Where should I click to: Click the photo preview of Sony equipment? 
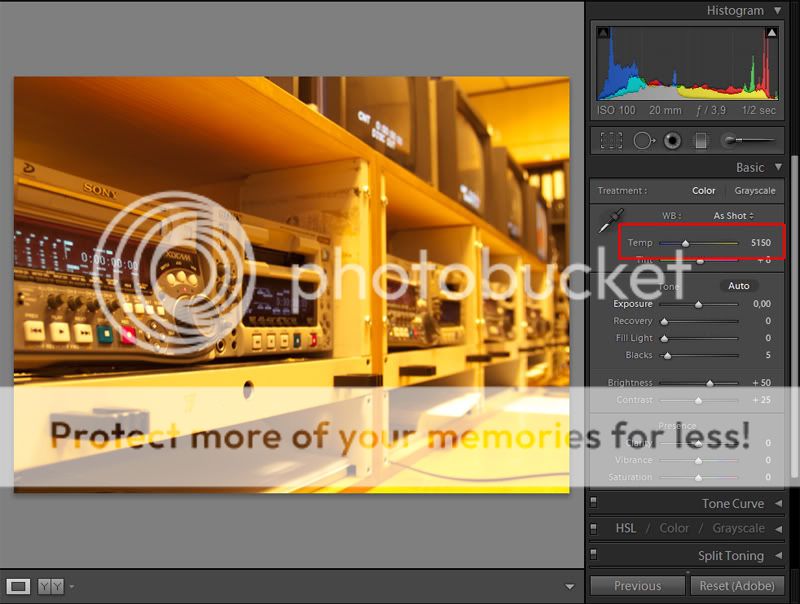pos(291,284)
